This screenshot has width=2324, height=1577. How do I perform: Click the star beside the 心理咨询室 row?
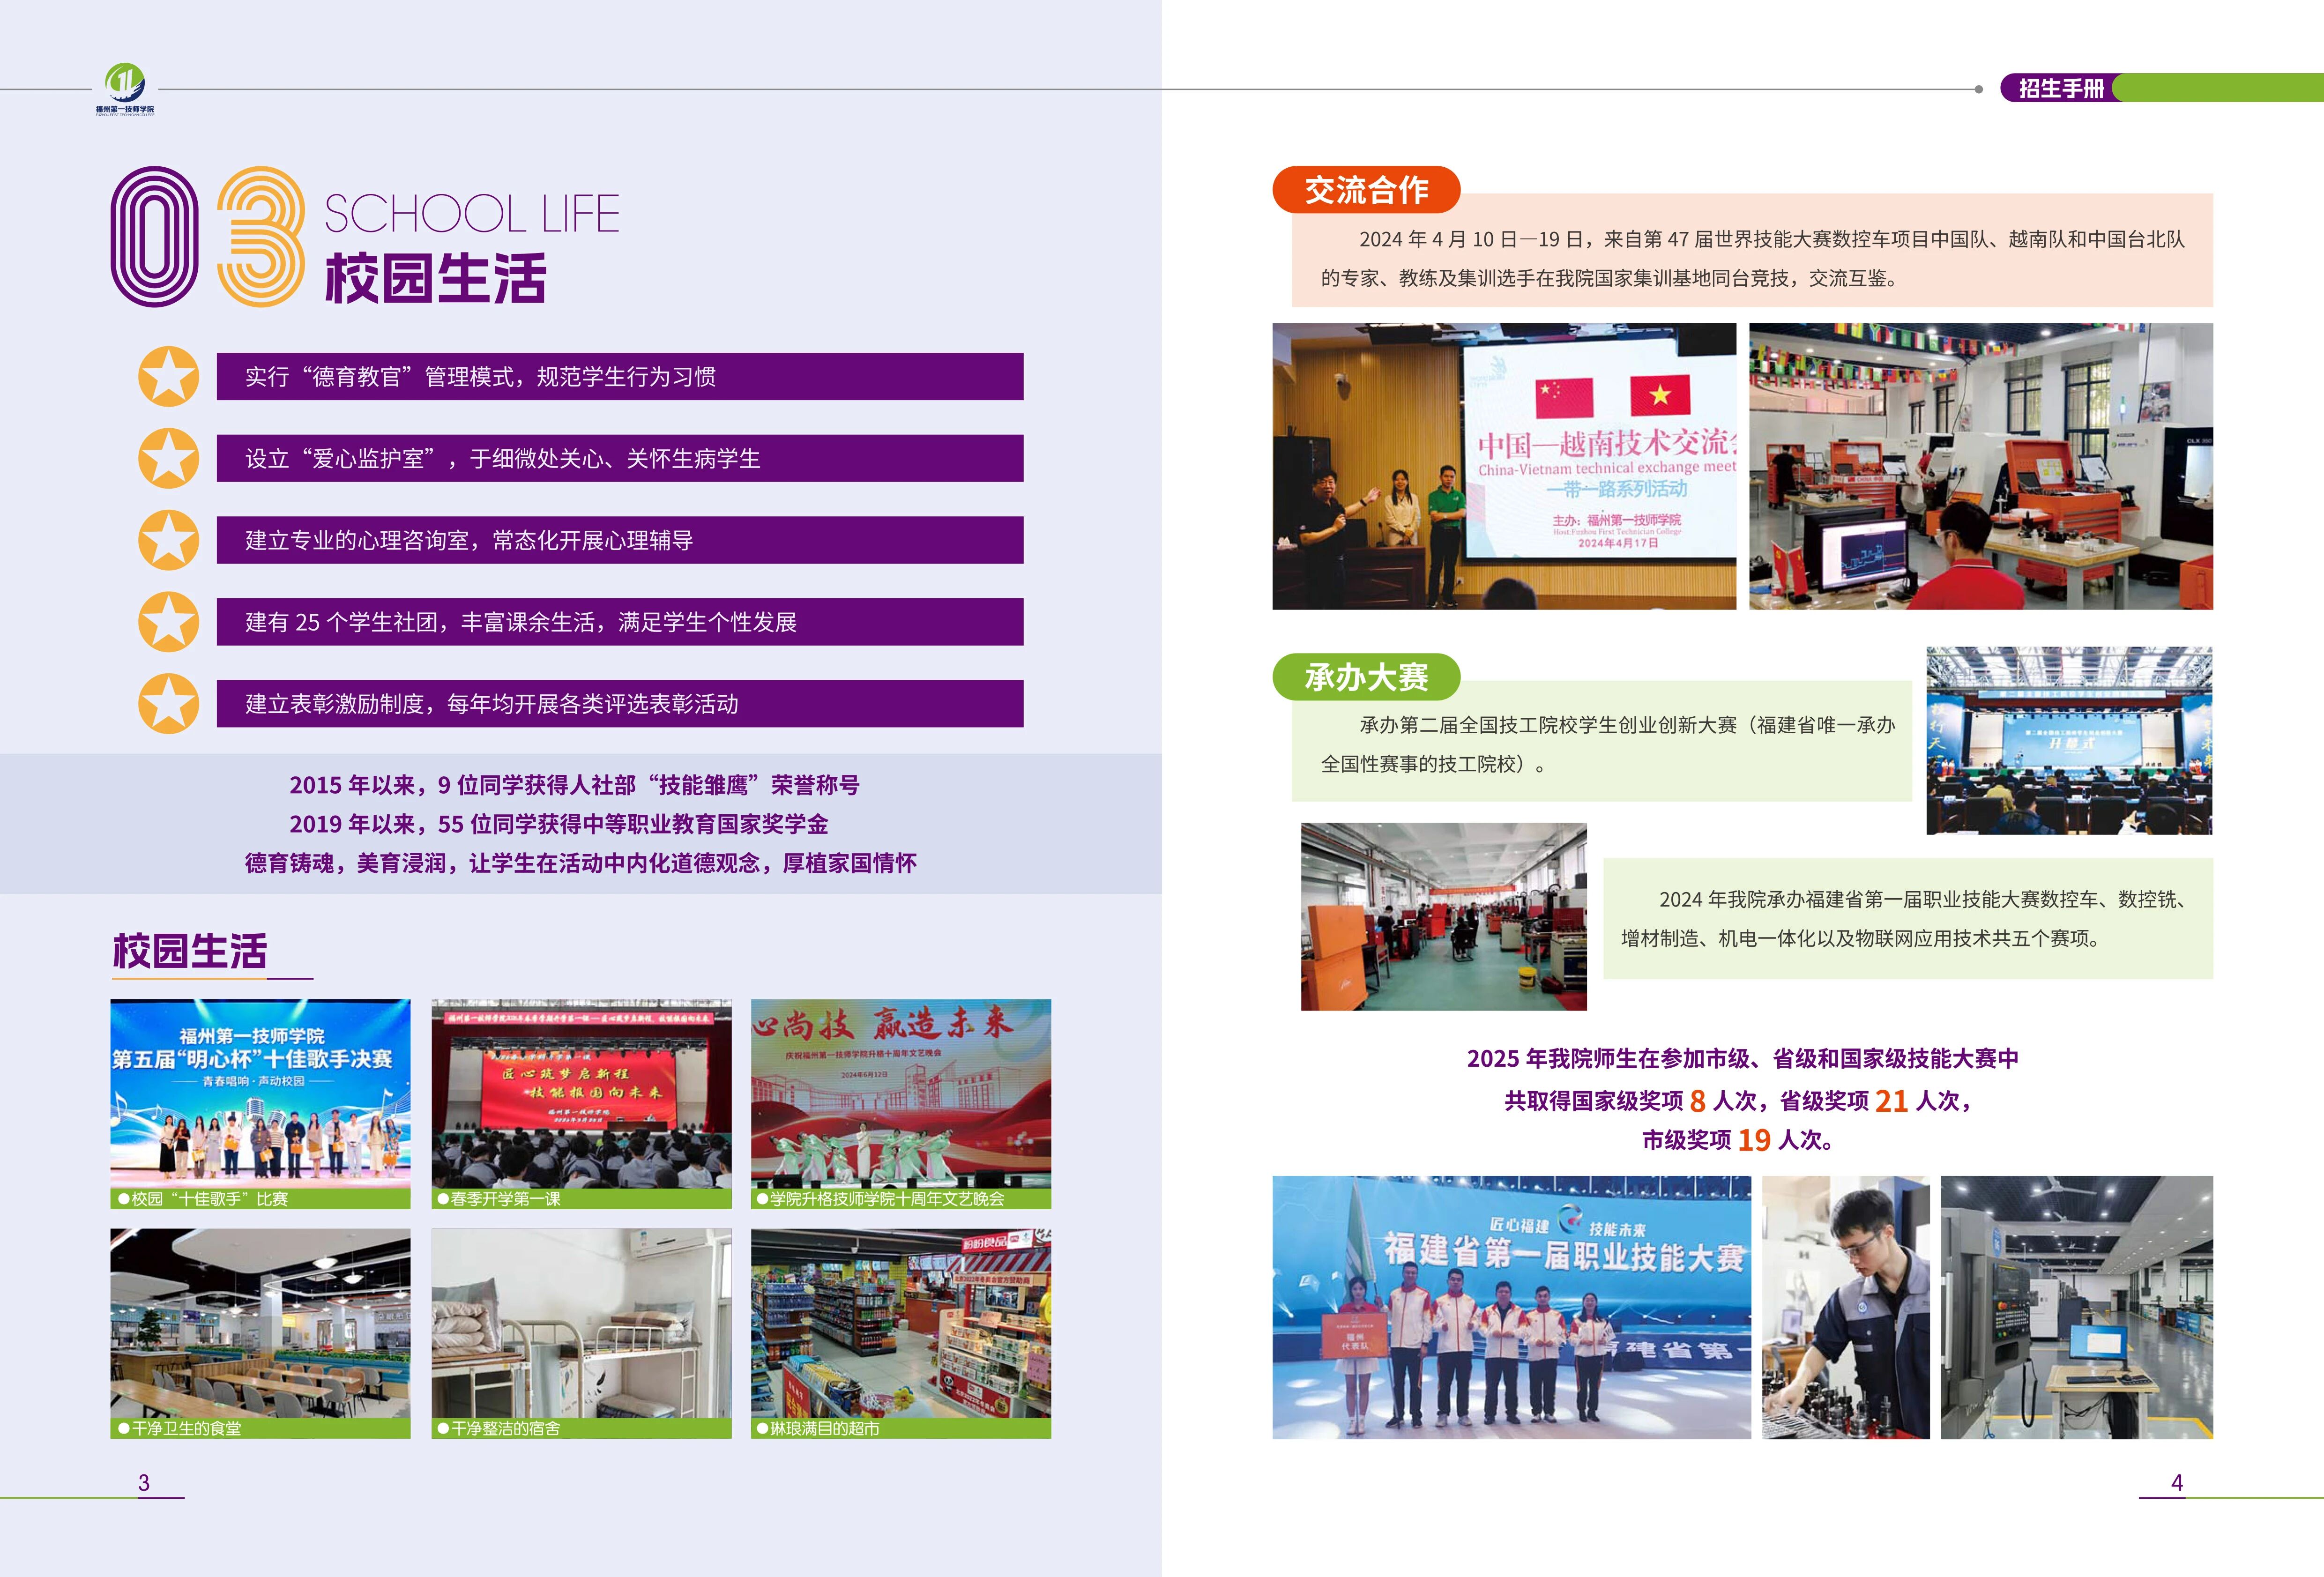tap(168, 540)
